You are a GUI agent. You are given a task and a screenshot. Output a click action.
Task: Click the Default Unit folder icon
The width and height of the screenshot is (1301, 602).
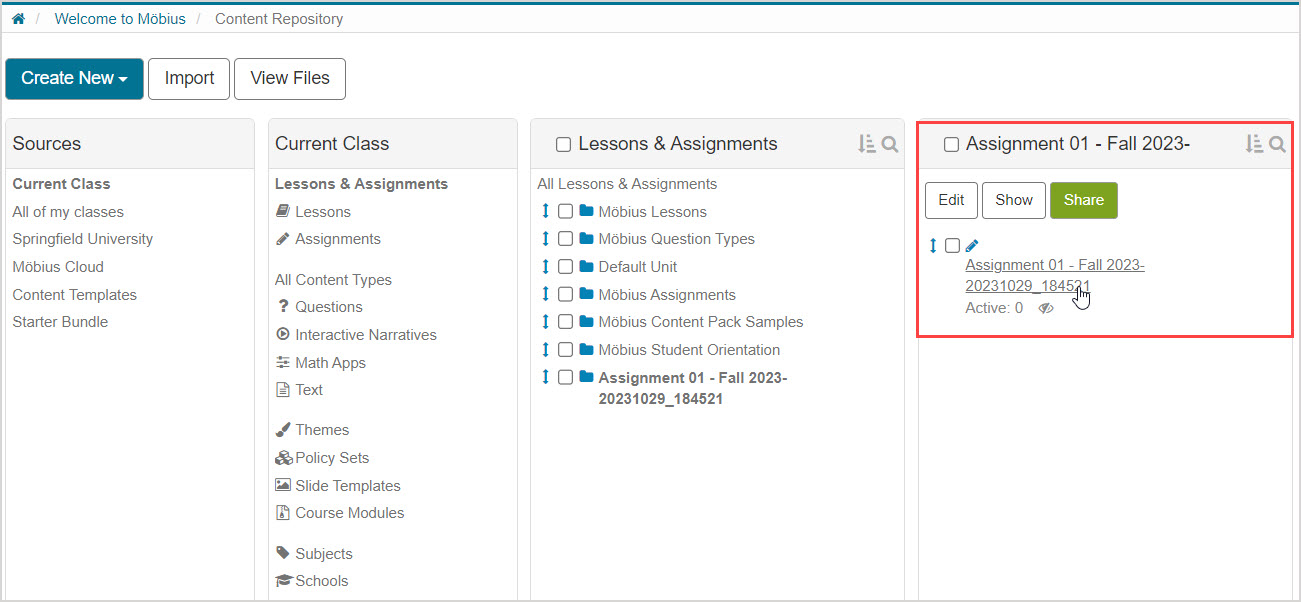(586, 267)
